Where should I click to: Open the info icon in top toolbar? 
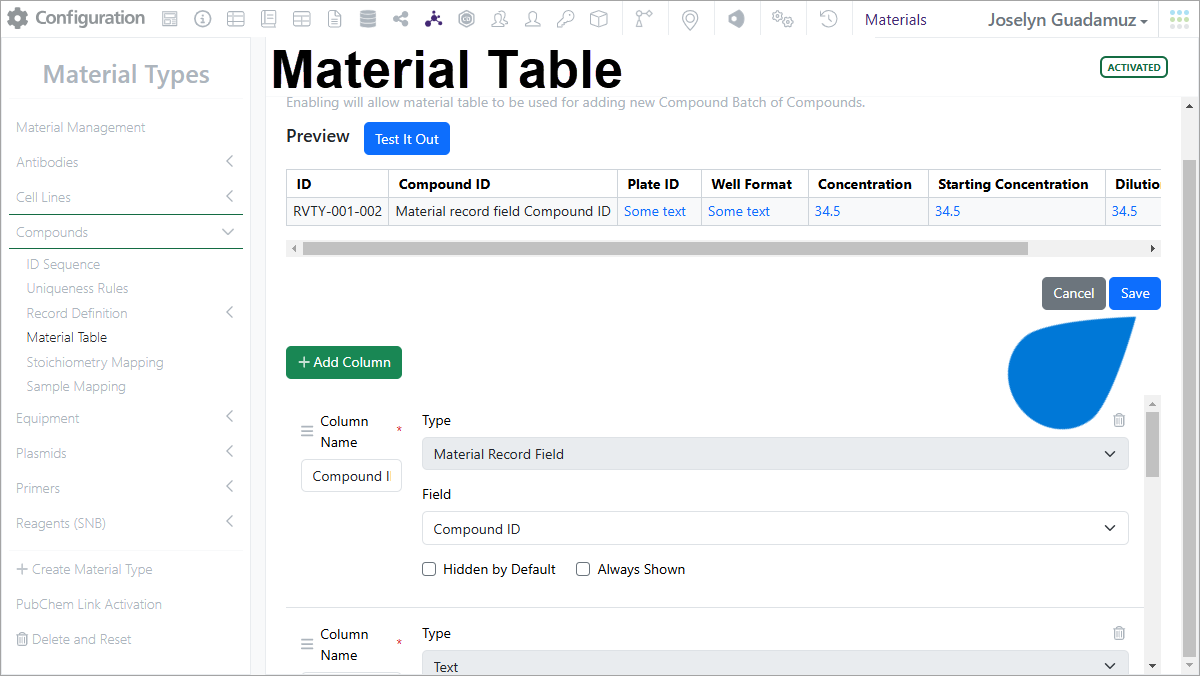click(x=202, y=19)
